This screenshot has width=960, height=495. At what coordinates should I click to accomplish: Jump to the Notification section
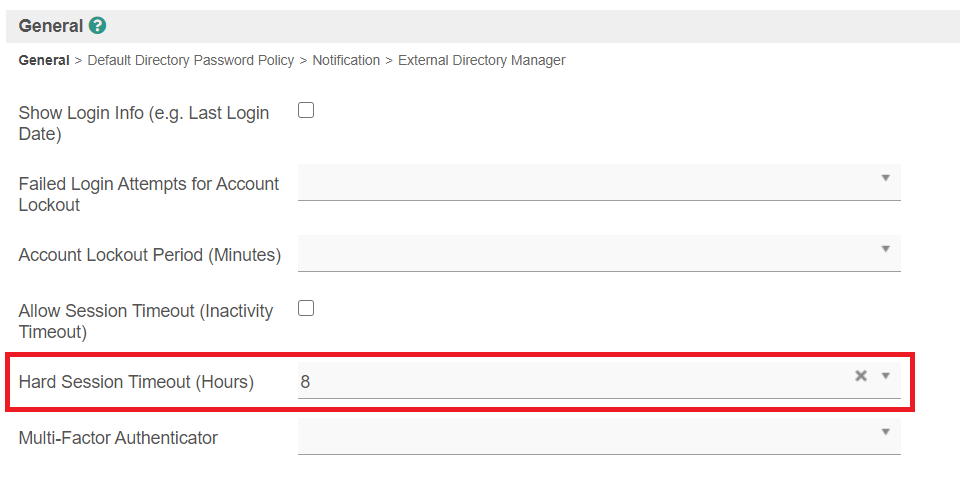[x=346, y=60]
